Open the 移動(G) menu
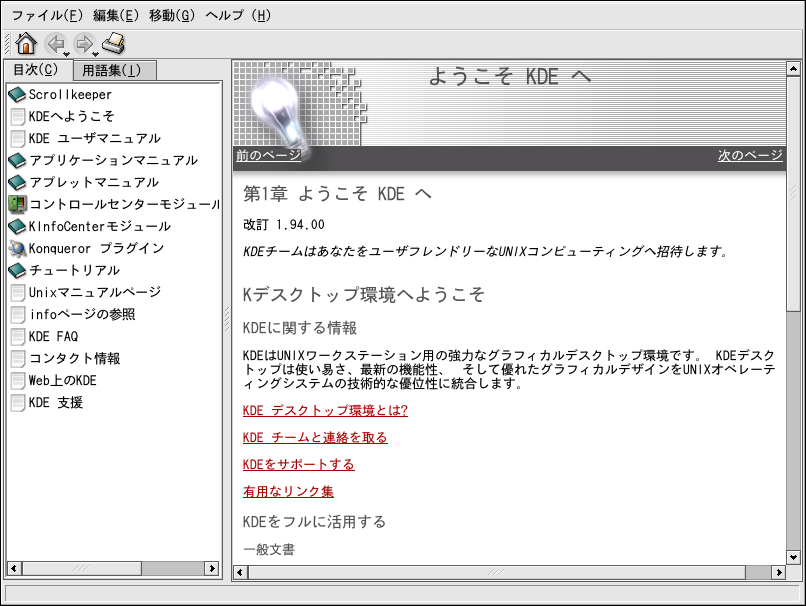This screenshot has height=606, width=806. tap(171, 15)
